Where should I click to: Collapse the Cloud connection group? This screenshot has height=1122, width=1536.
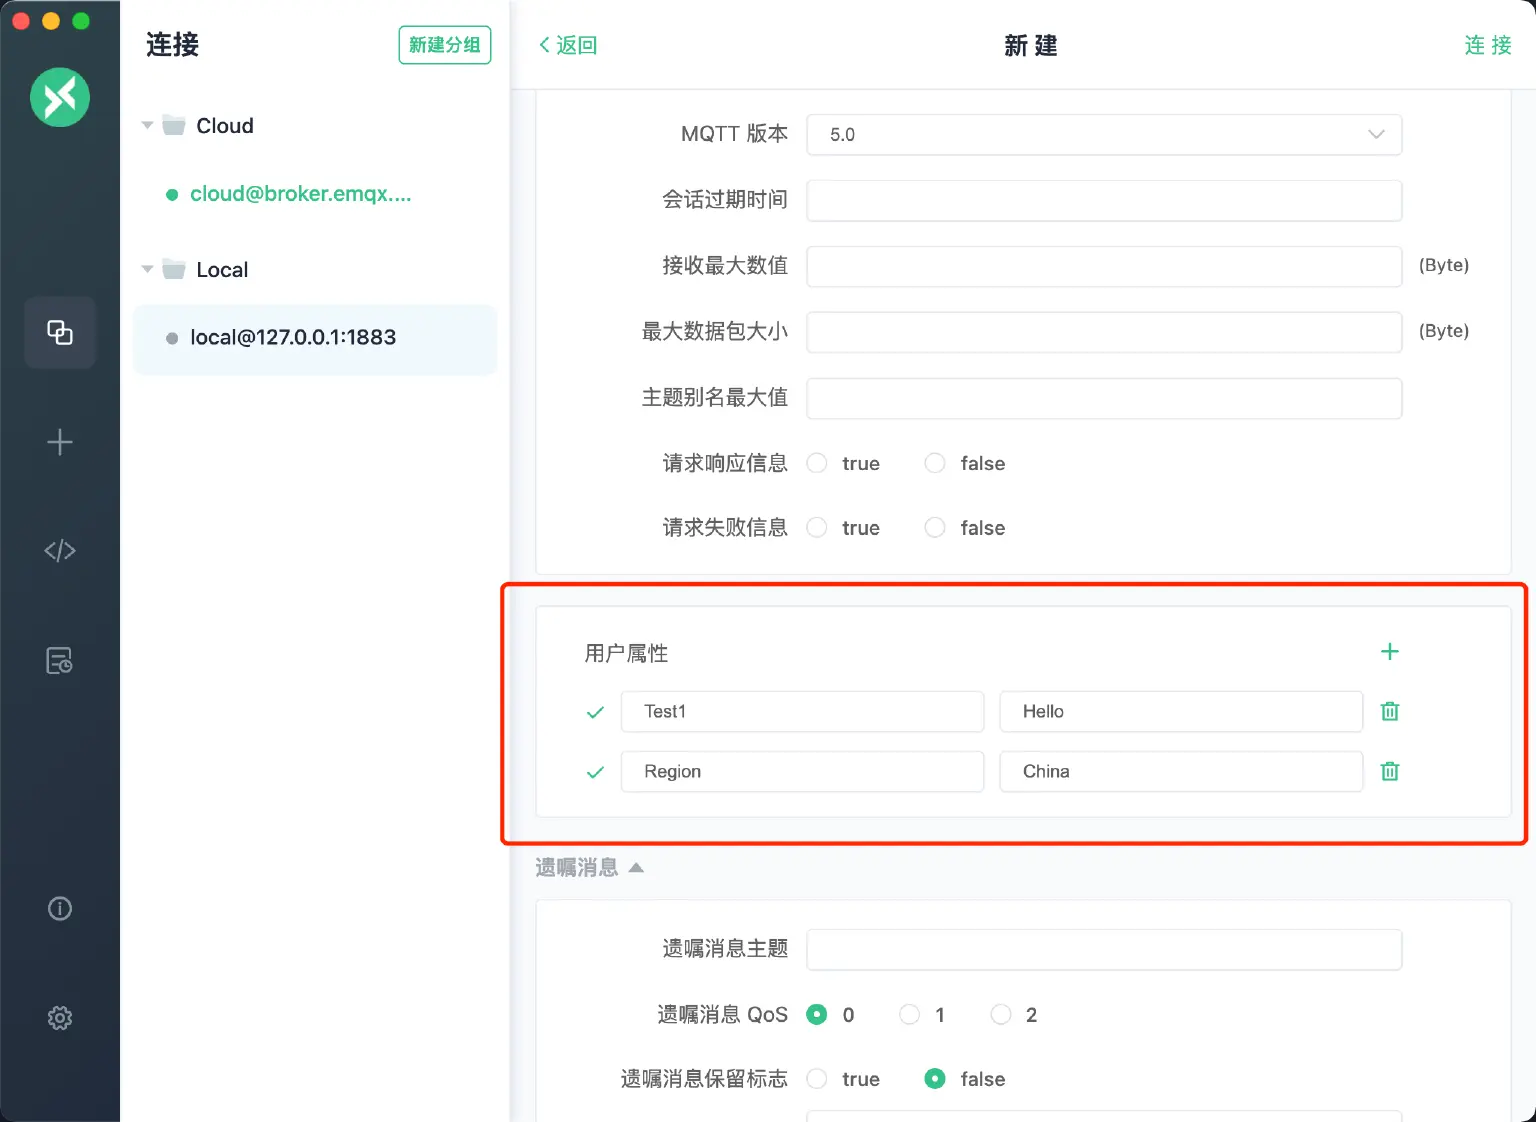point(147,125)
